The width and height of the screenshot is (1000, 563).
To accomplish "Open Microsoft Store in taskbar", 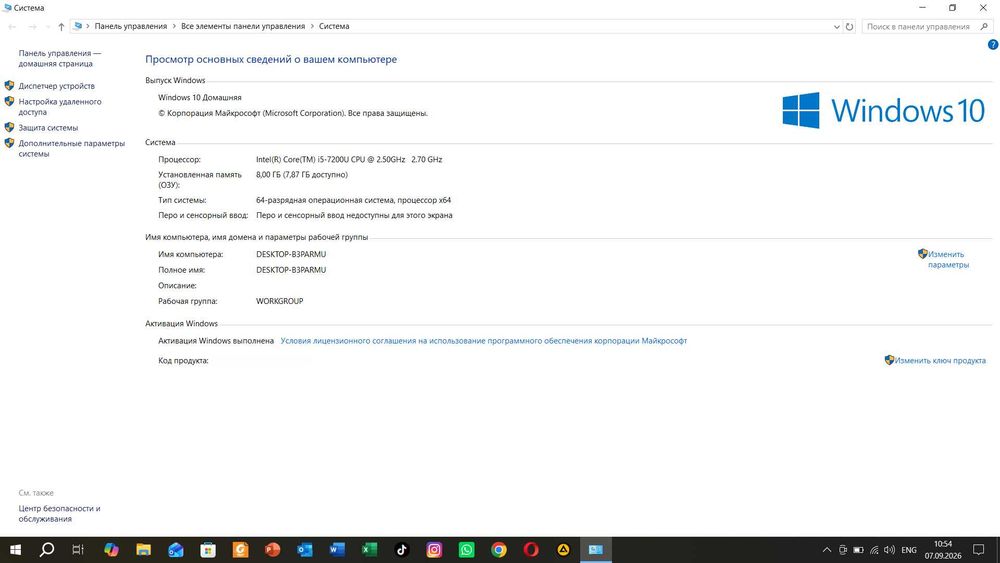I will coord(208,550).
